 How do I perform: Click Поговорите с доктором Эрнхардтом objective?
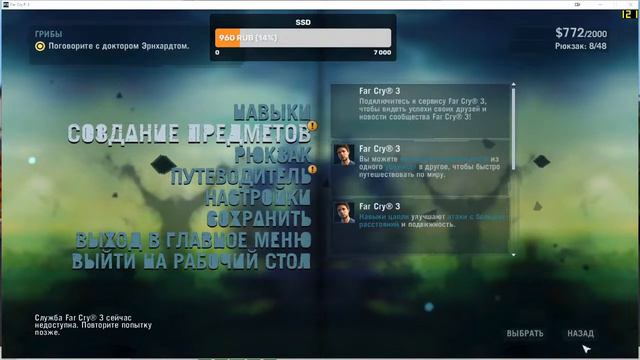(119, 46)
